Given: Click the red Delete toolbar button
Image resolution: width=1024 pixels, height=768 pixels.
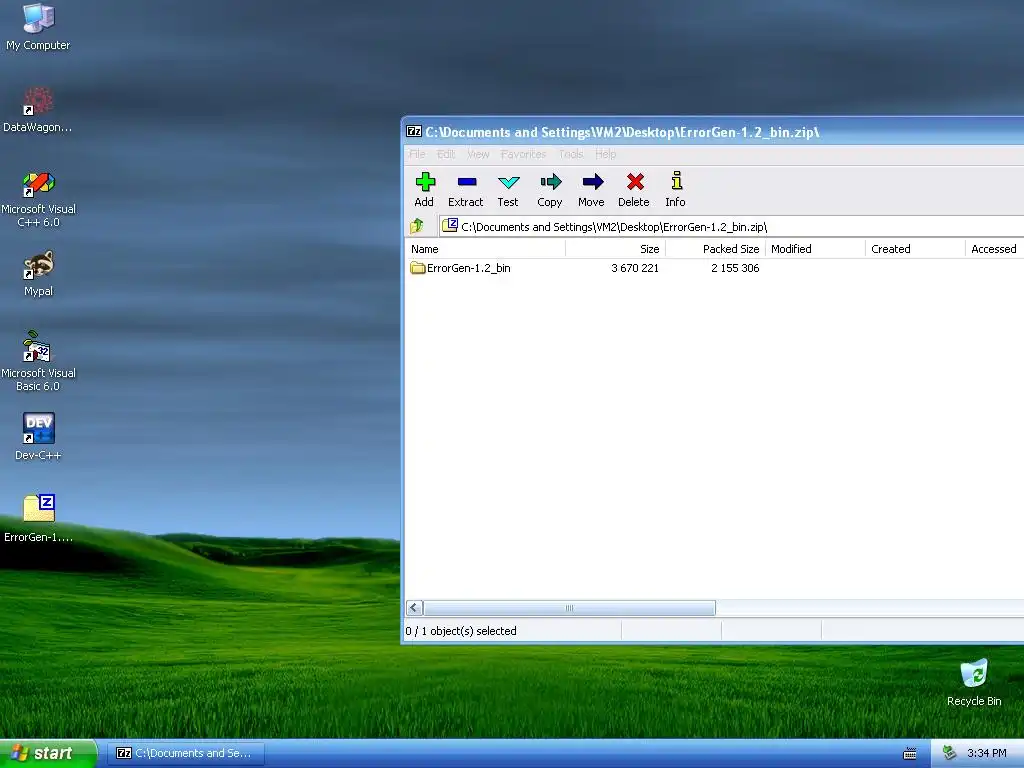Looking at the screenshot, I should pyautogui.click(x=634, y=189).
